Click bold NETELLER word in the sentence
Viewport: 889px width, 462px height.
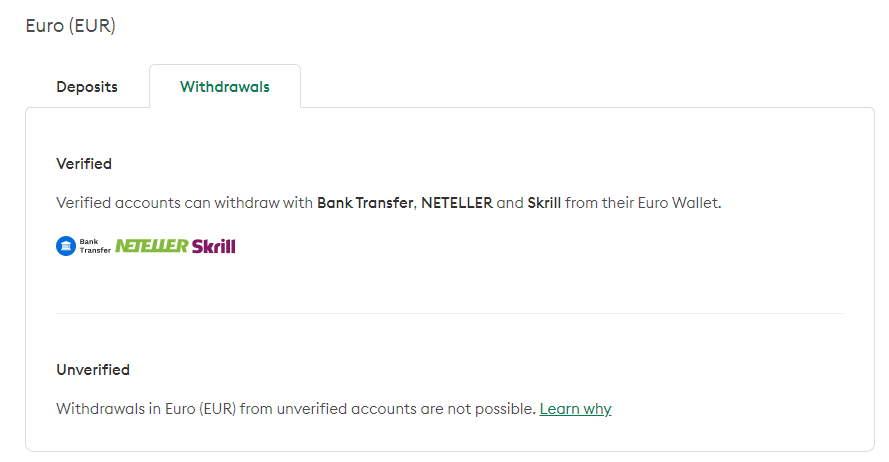[x=457, y=203]
